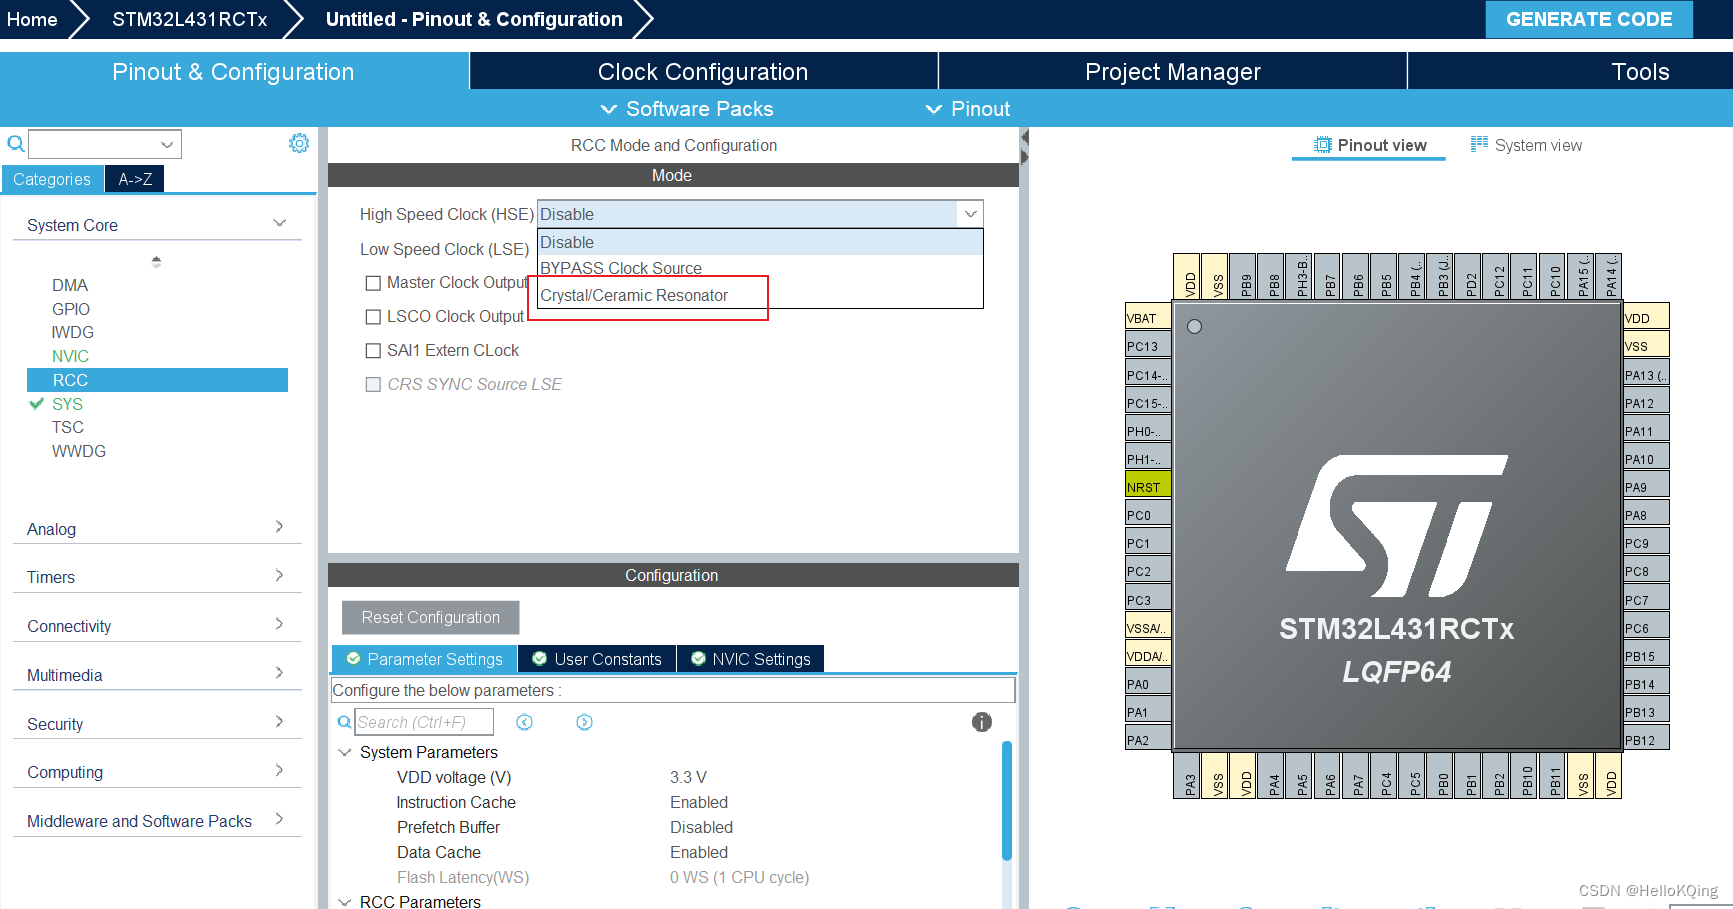1733x909 pixels.
Task: Switch to A->Z sorting tab
Action: (135, 179)
